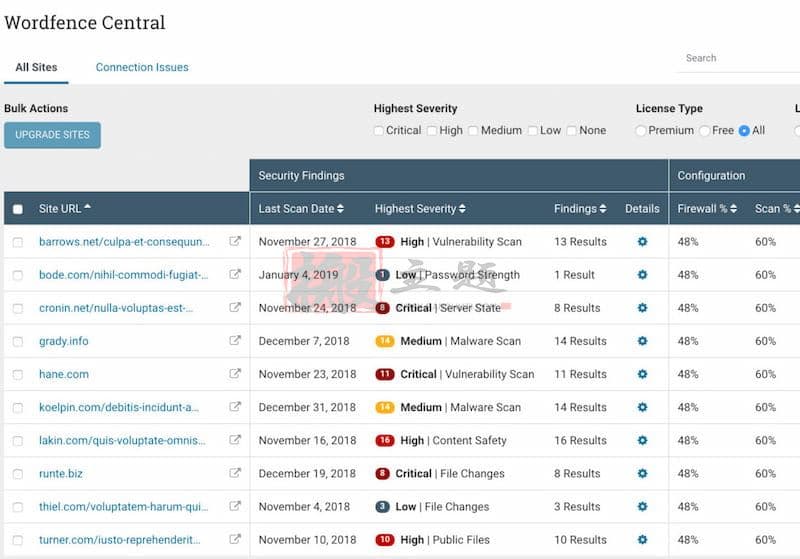Screen dimensions: 800x559
Task: Click the Search input field
Action: pyautogui.click(x=739, y=58)
